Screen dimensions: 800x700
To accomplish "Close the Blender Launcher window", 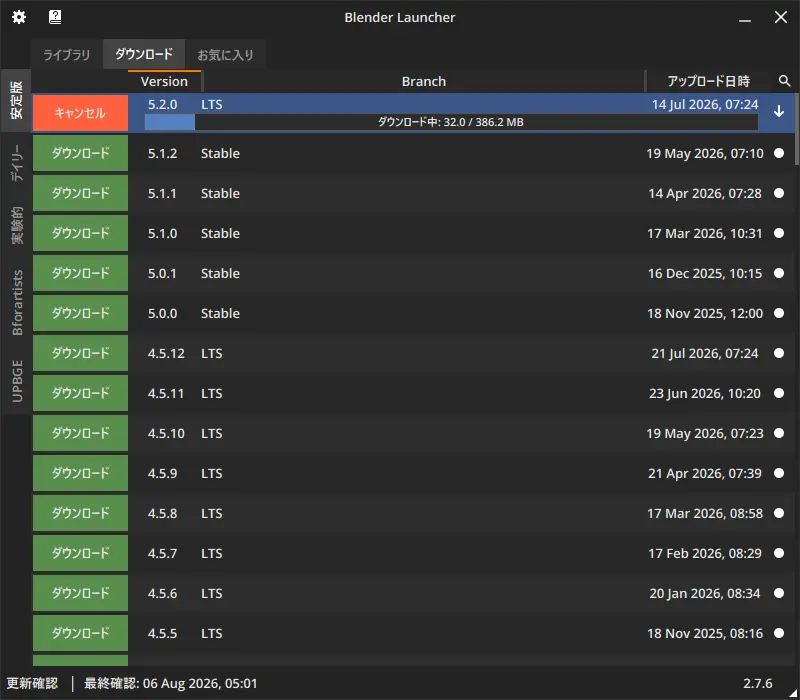I will 781,17.
